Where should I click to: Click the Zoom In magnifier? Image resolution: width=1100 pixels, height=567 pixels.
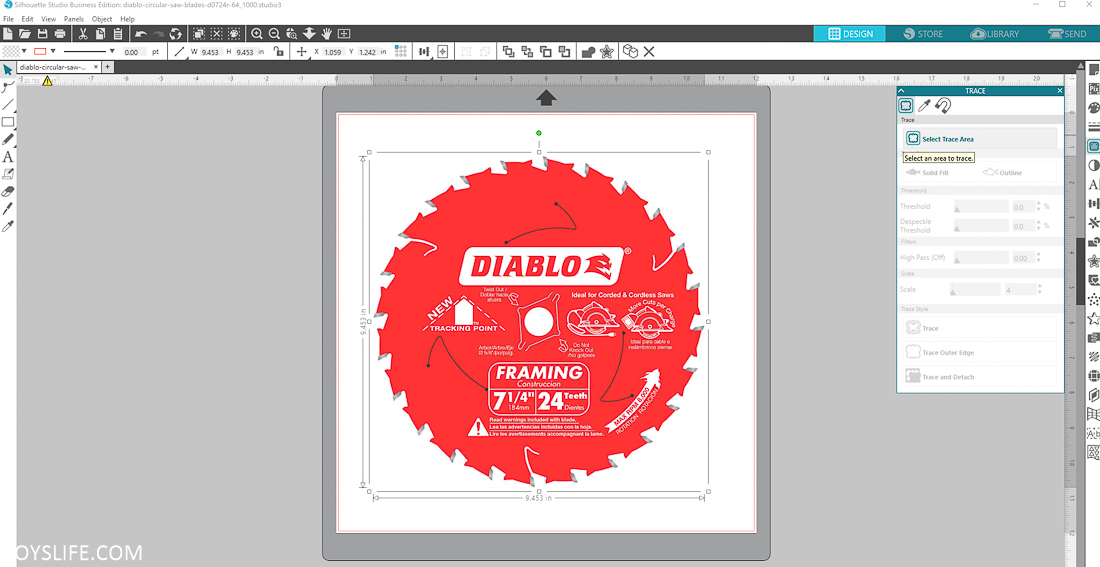(257, 34)
